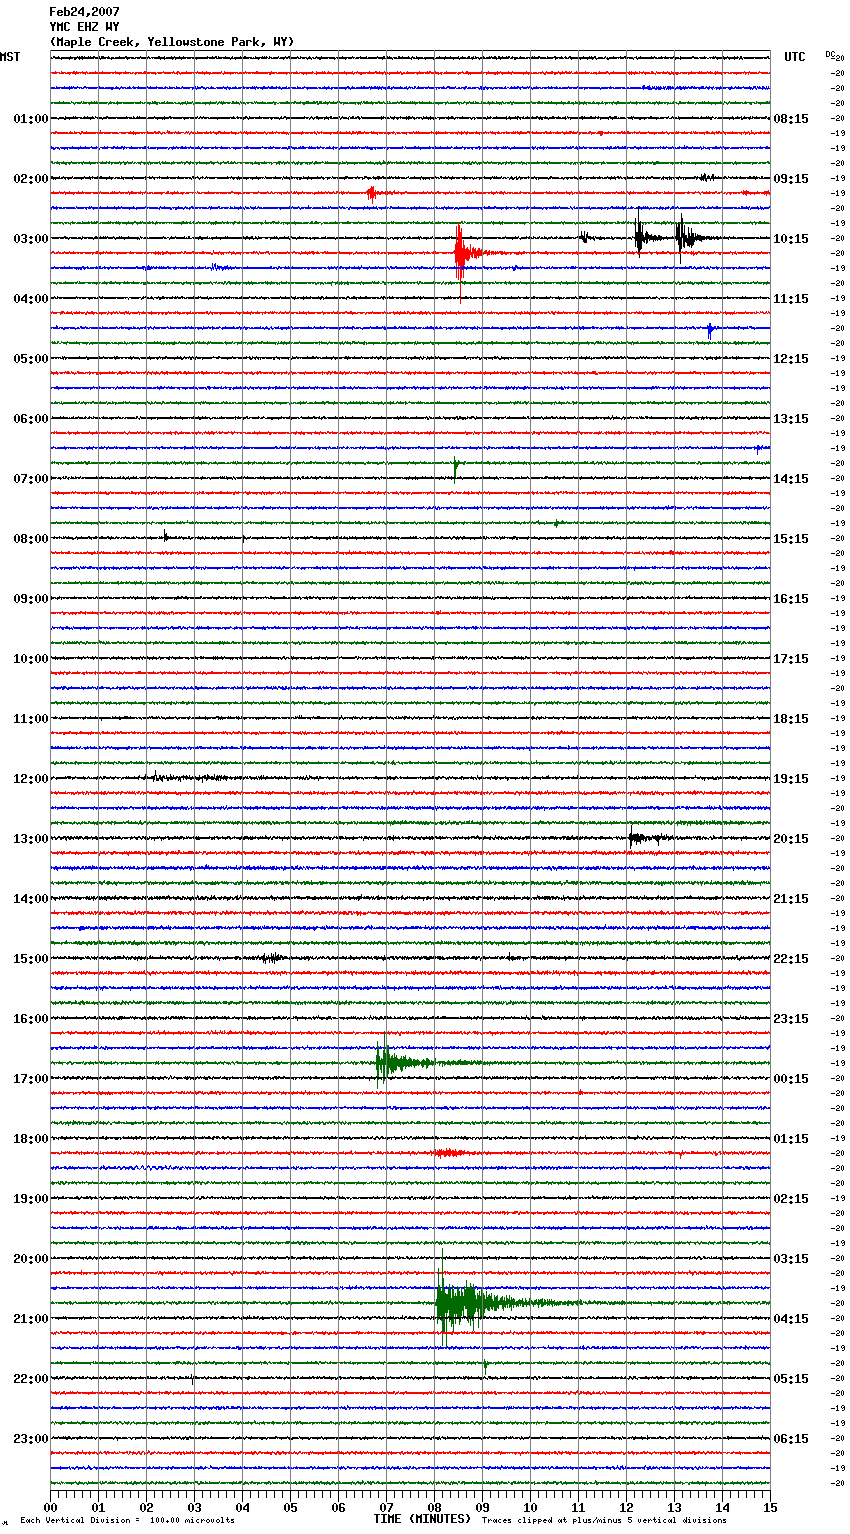Select the 12:00 MST time label

(31, 778)
